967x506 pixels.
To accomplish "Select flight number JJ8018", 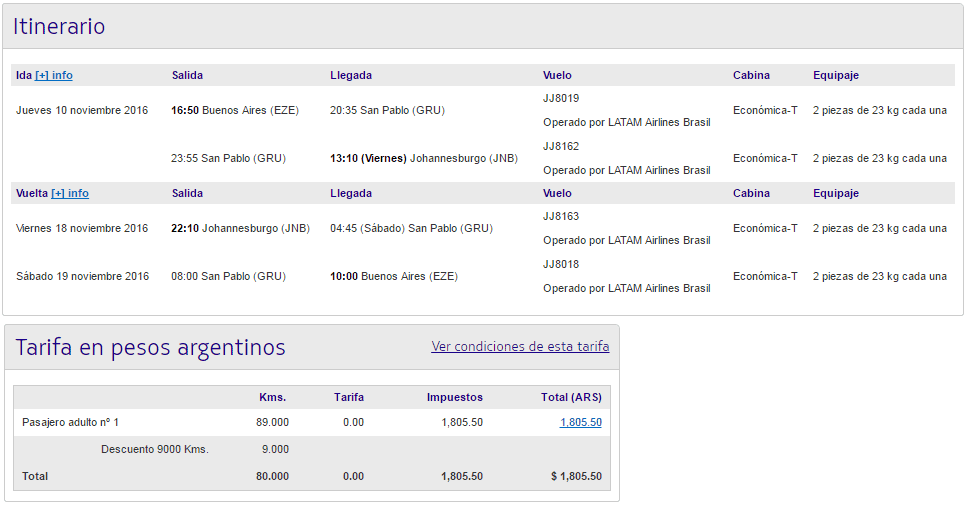I will pos(561,264).
